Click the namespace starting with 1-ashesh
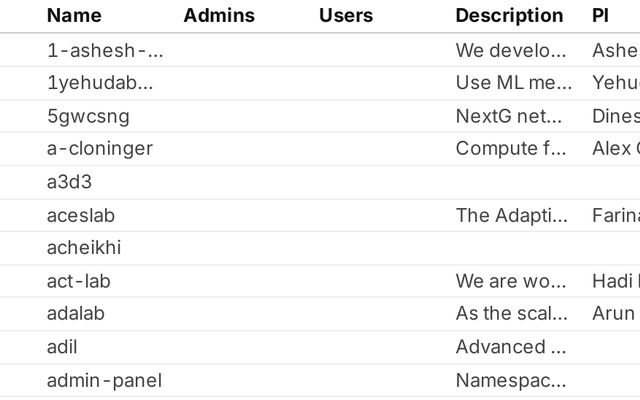This screenshot has width=640, height=400. (105, 50)
